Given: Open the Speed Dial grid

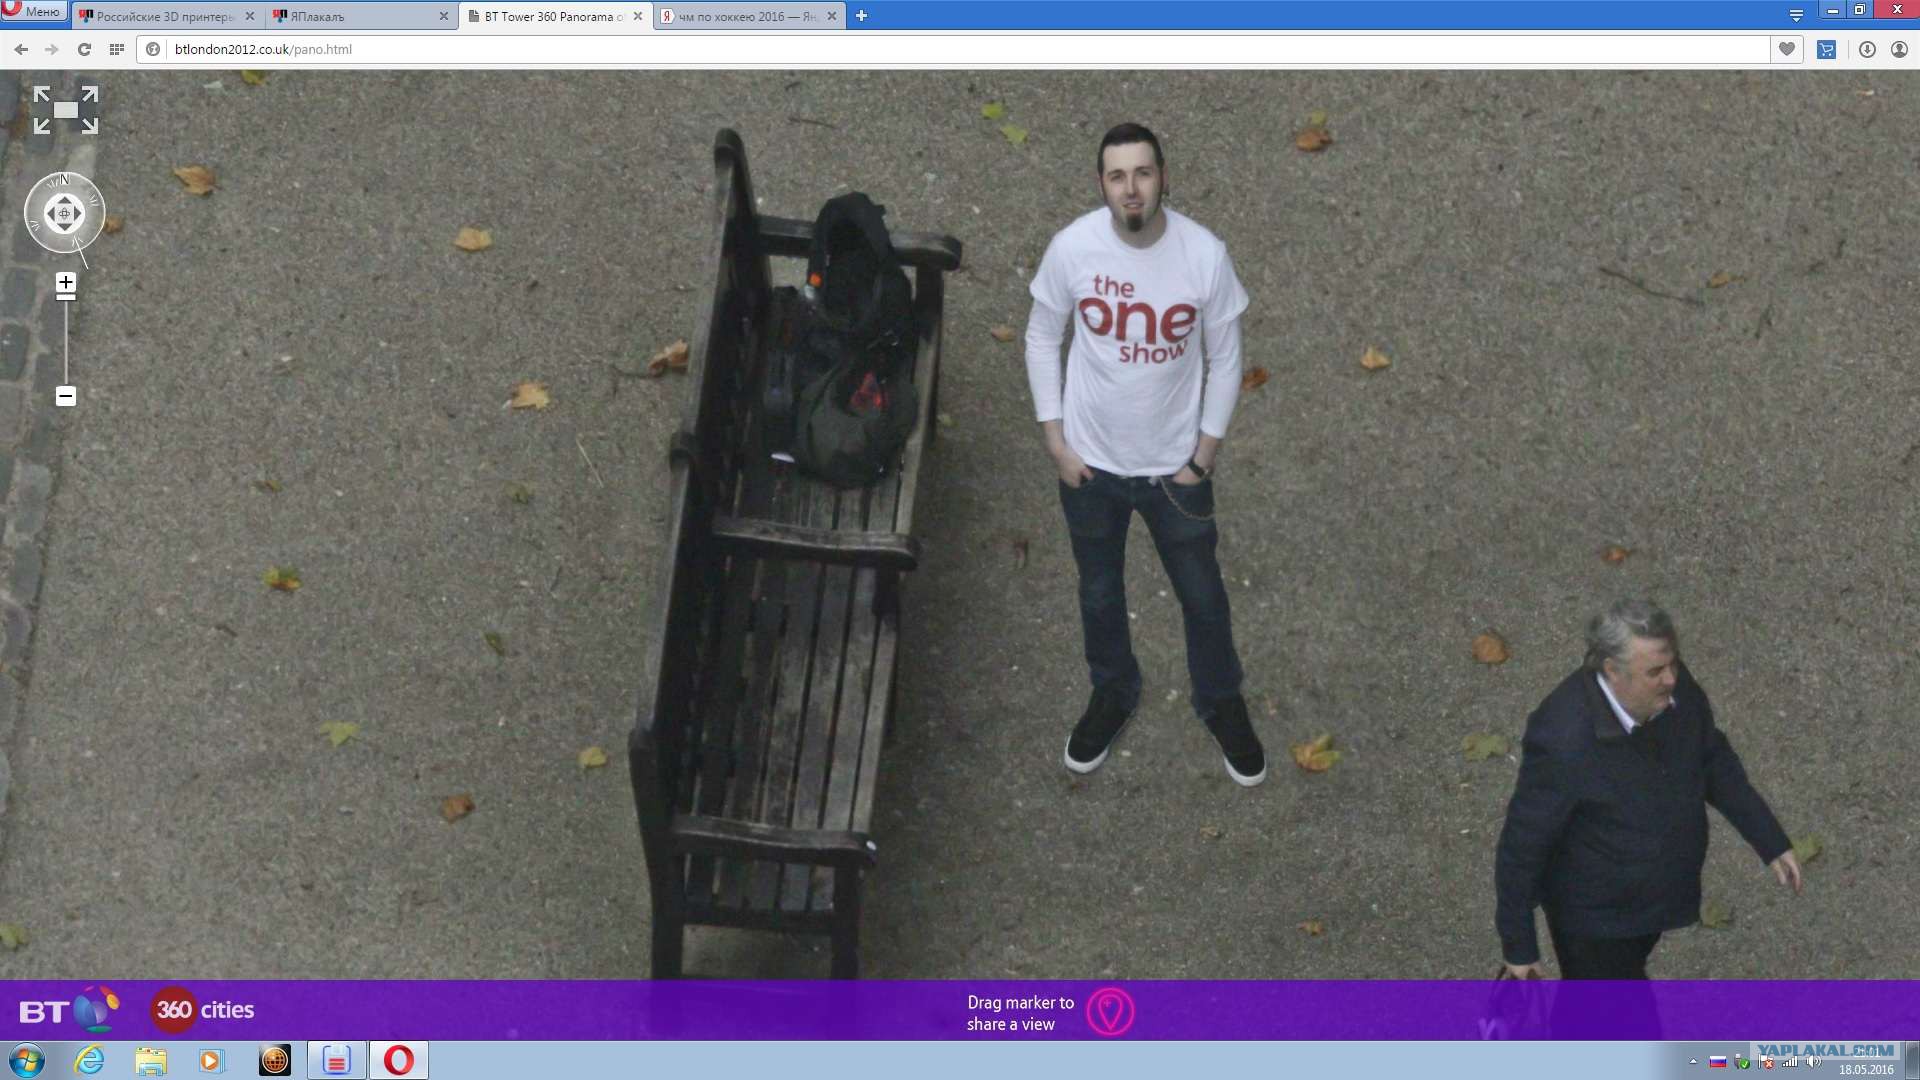Looking at the screenshot, I should pos(117,49).
